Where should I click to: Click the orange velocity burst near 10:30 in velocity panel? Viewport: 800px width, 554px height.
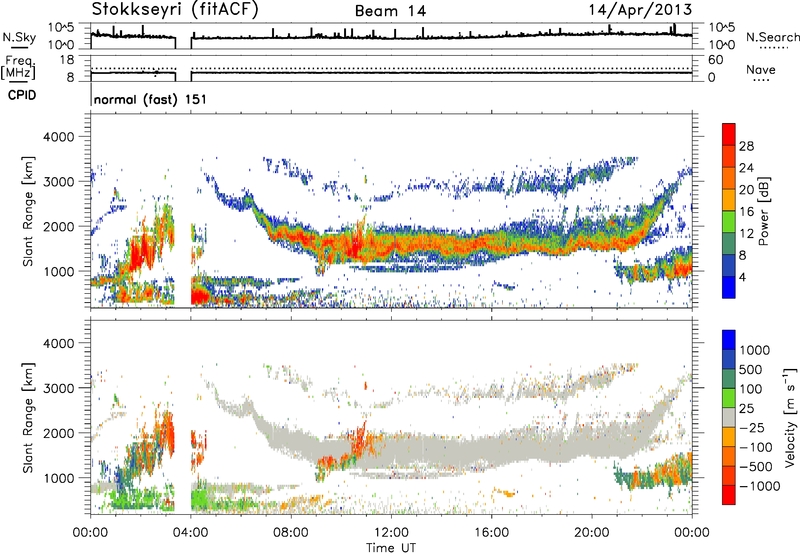click(360, 440)
